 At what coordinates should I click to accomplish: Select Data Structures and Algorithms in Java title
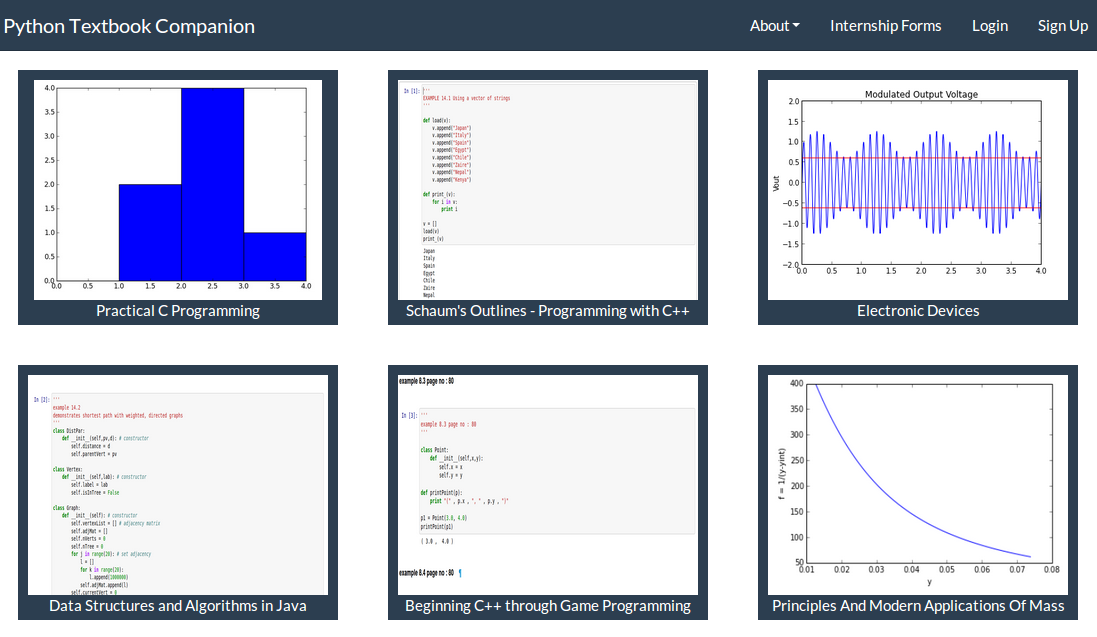click(x=178, y=606)
